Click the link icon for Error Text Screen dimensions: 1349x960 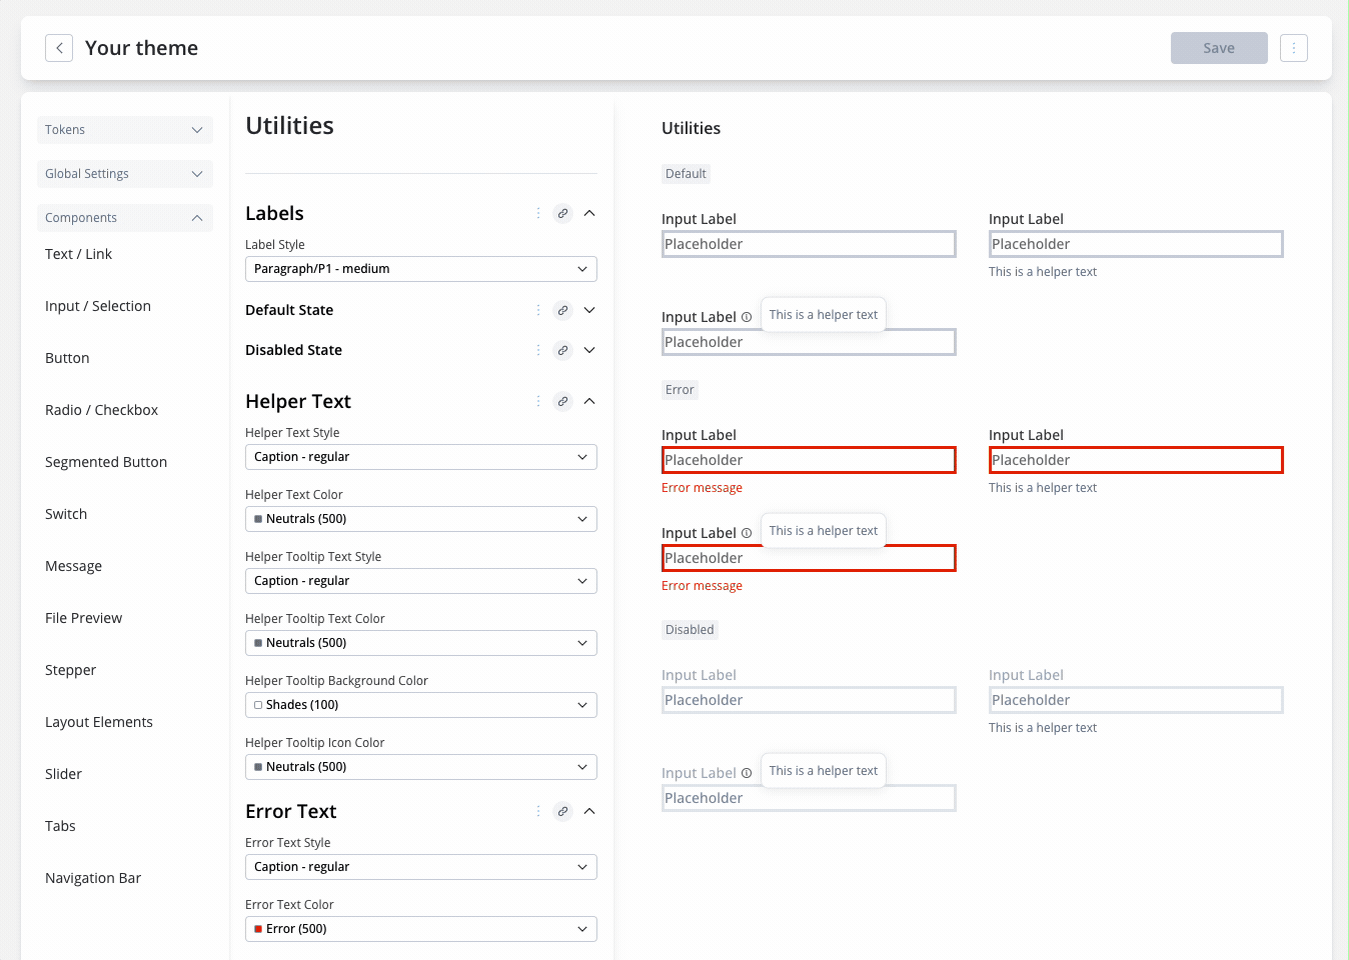pyautogui.click(x=563, y=811)
